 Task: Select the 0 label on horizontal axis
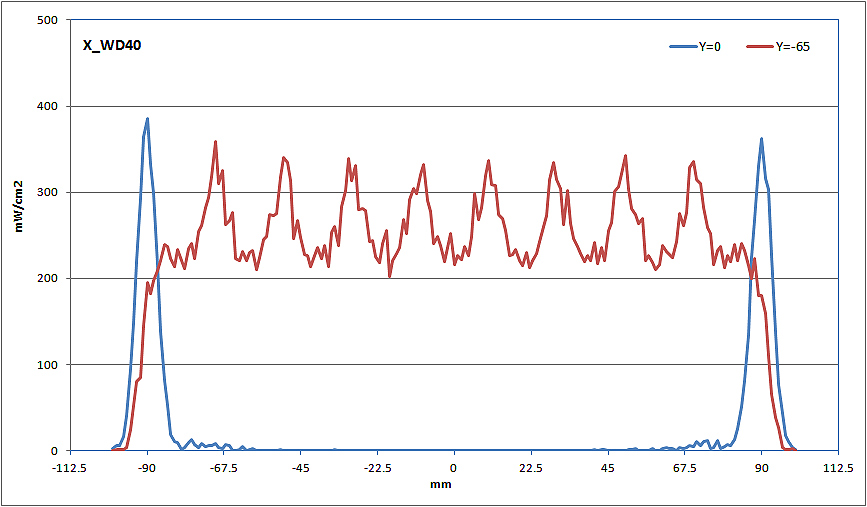(453, 467)
